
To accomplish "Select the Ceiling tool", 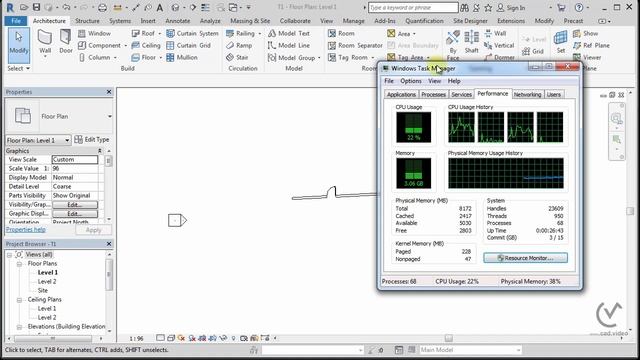I will (146, 45).
